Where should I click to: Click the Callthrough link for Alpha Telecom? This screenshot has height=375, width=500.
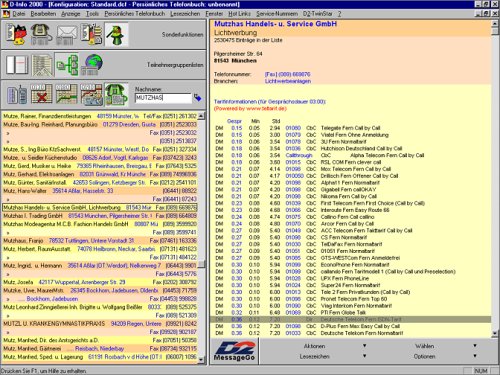coord(299,155)
